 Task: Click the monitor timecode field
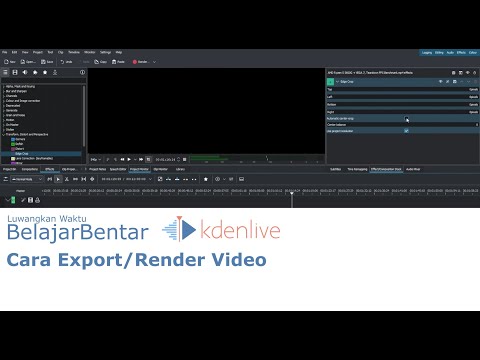coord(165,160)
